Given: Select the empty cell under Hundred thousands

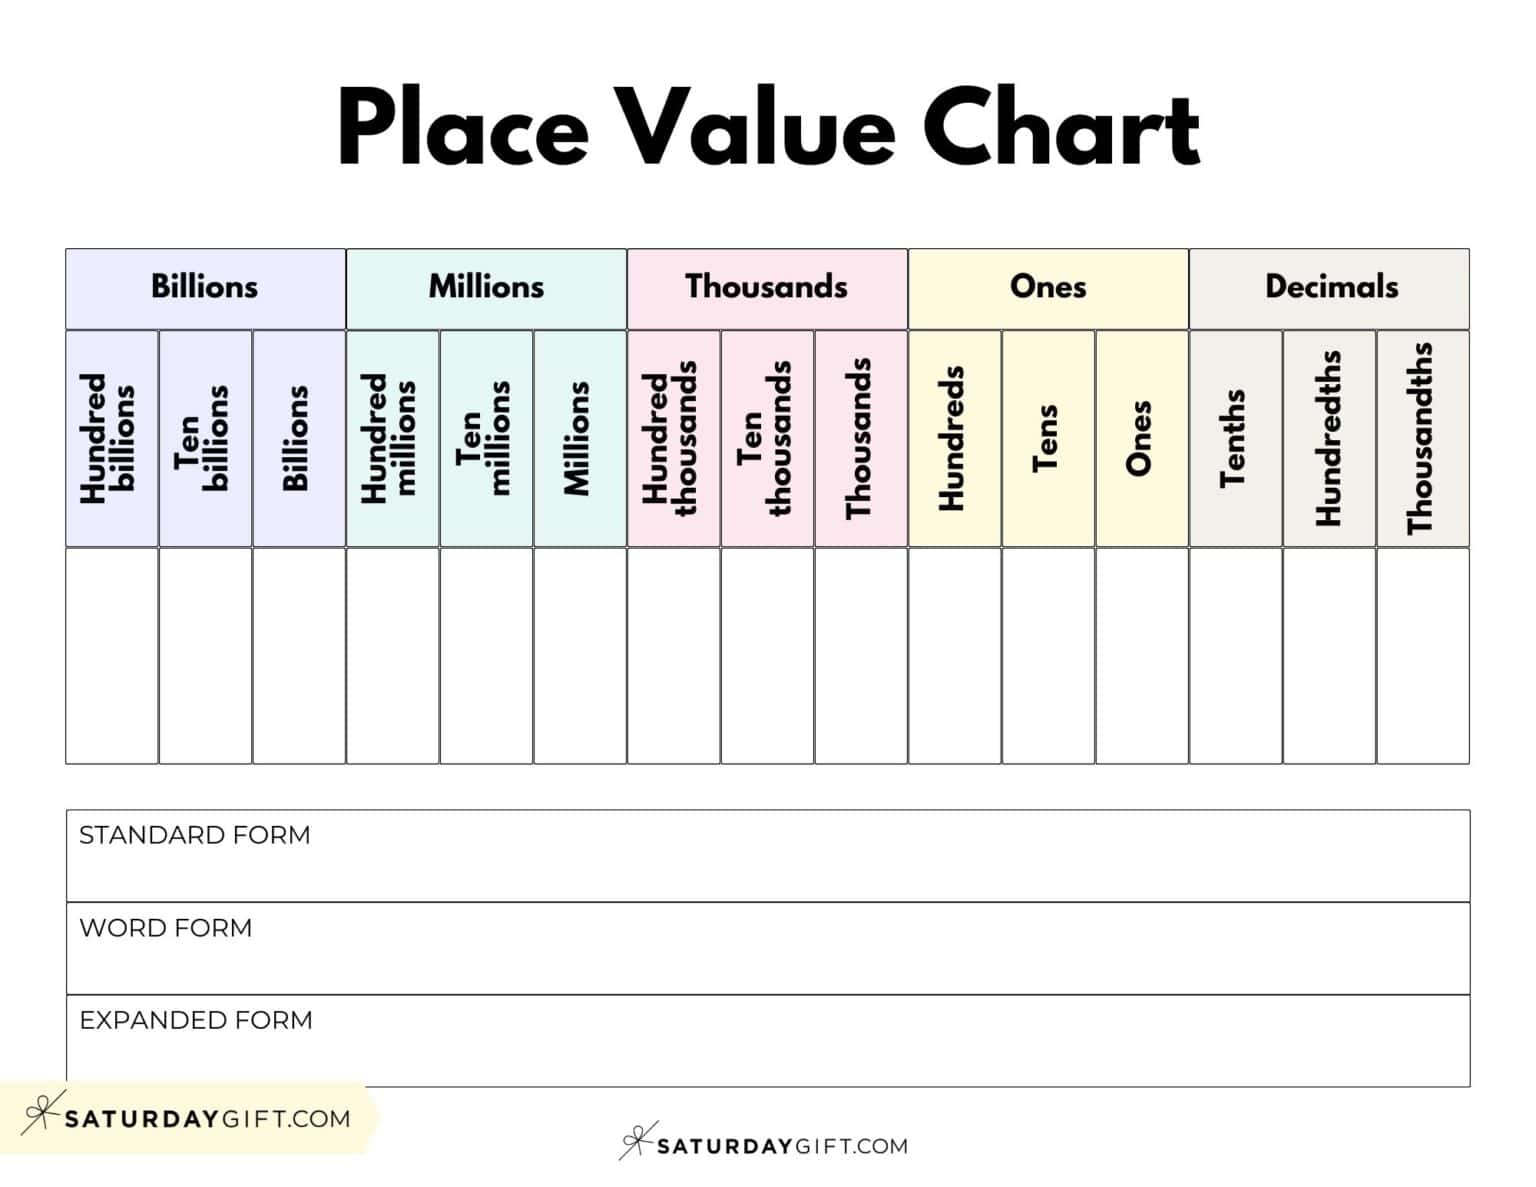Looking at the screenshot, I should click(x=673, y=656).
